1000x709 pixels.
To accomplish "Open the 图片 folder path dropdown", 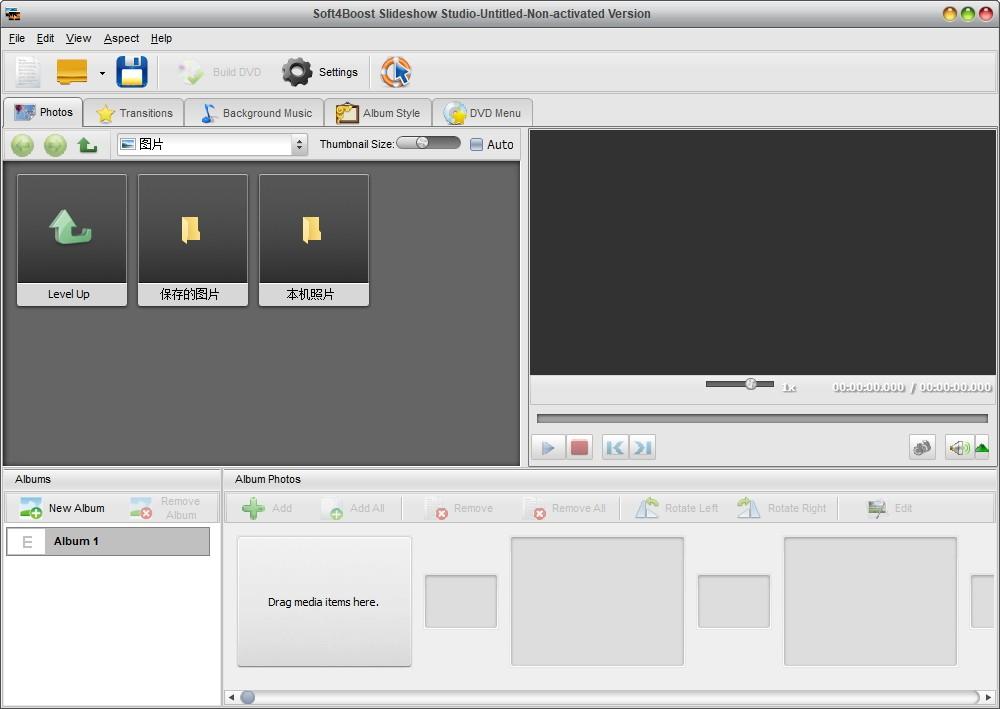I will pos(212,145).
